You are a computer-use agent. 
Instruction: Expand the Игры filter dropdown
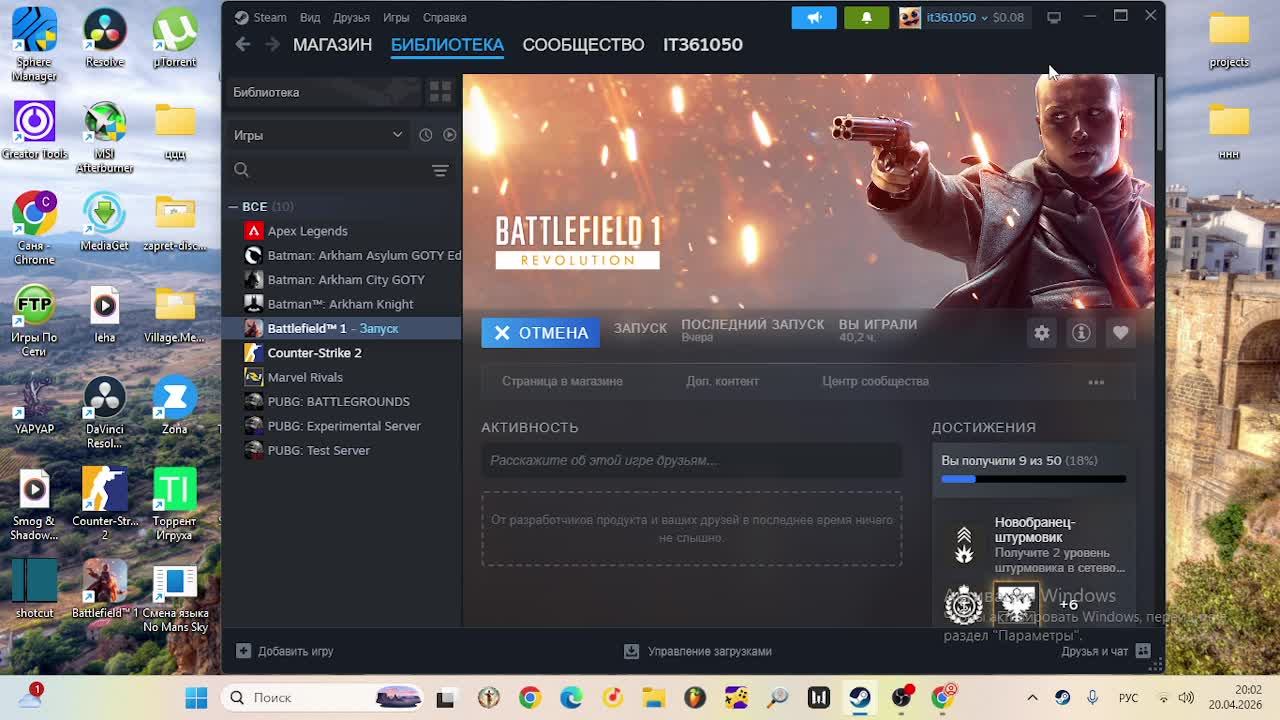click(318, 135)
